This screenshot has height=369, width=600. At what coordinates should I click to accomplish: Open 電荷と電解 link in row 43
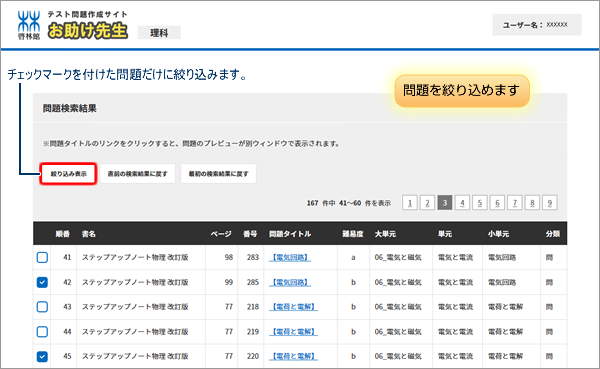(293, 307)
